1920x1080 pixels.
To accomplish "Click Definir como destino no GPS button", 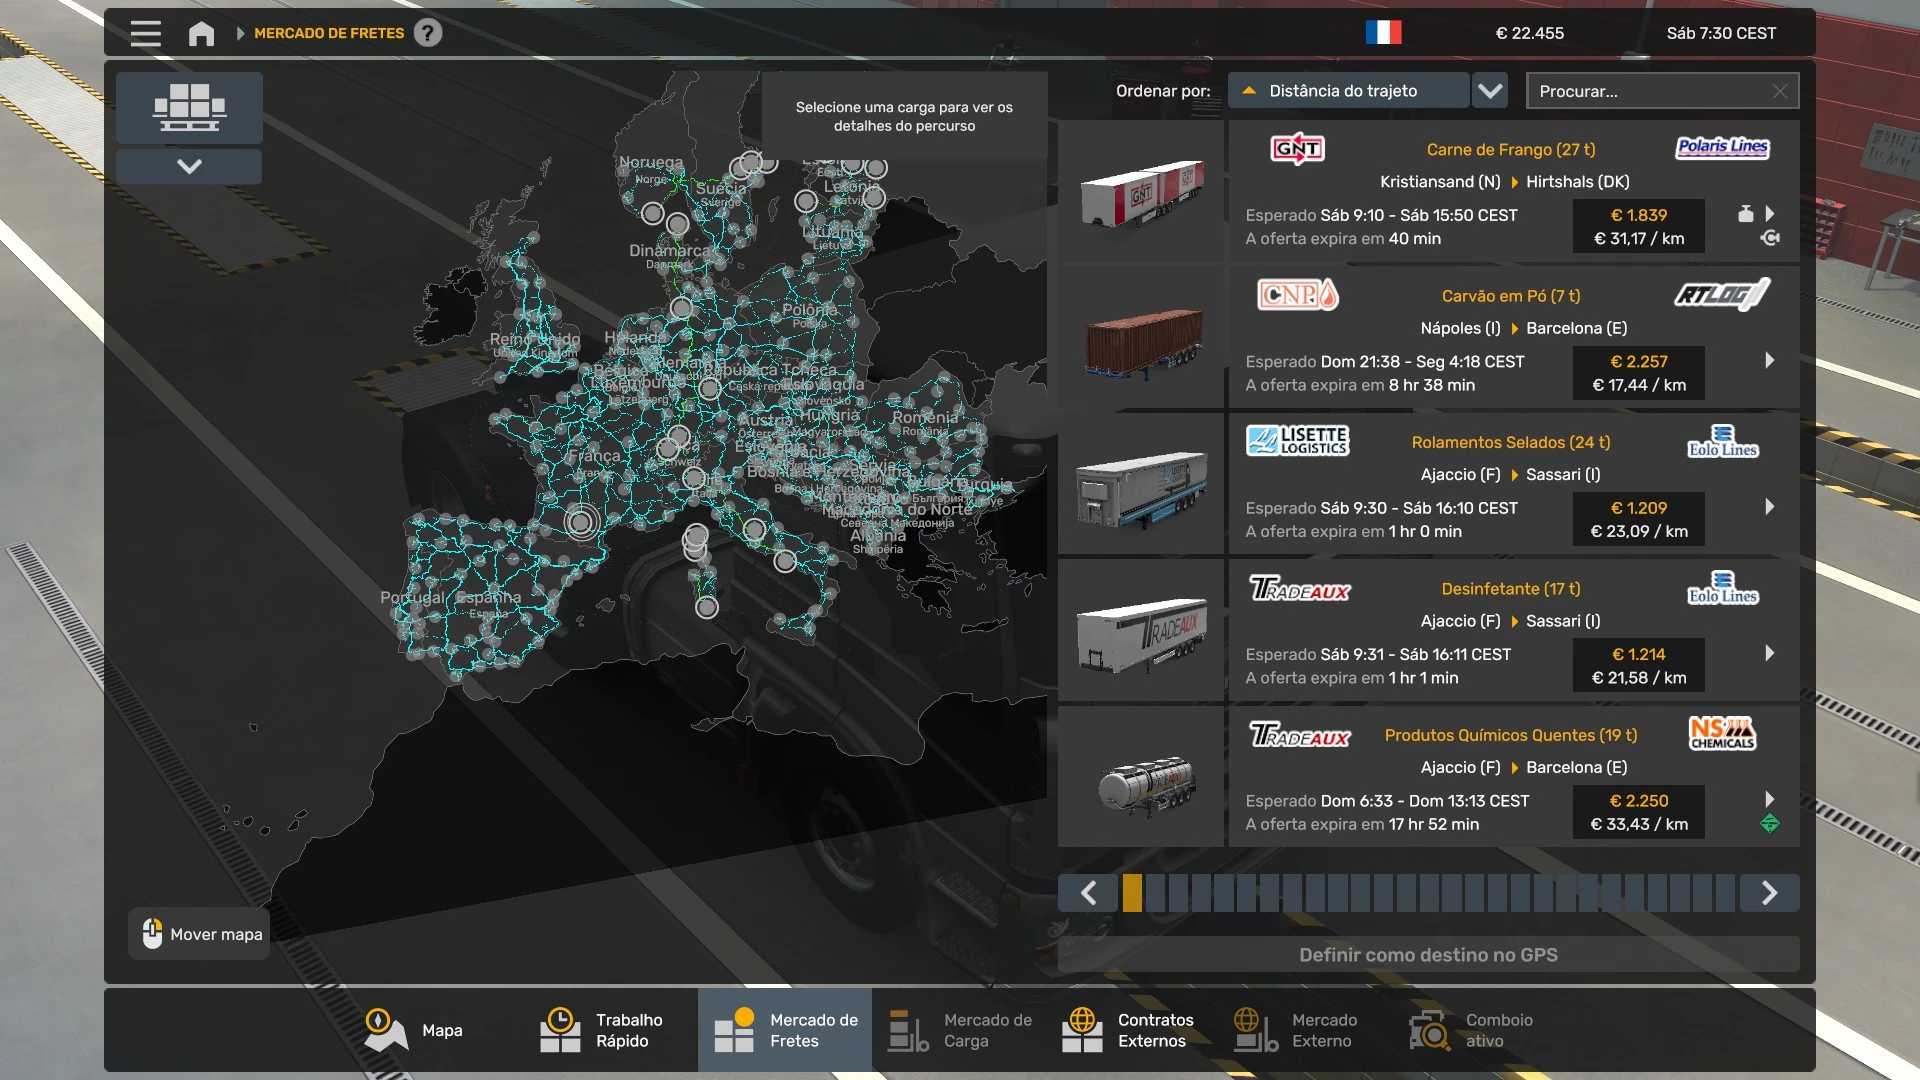I will tap(1428, 955).
